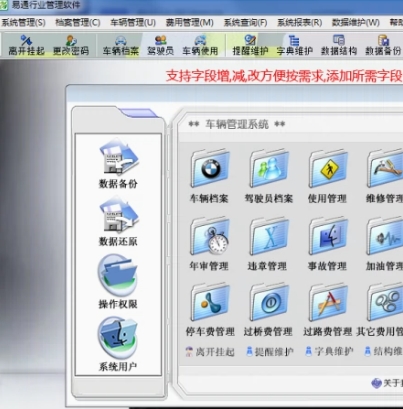Open the 驾驶员档案 folder icon
Image resolution: width=403 pixels, height=409 pixels.
pyautogui.click(x=269, y=169)
